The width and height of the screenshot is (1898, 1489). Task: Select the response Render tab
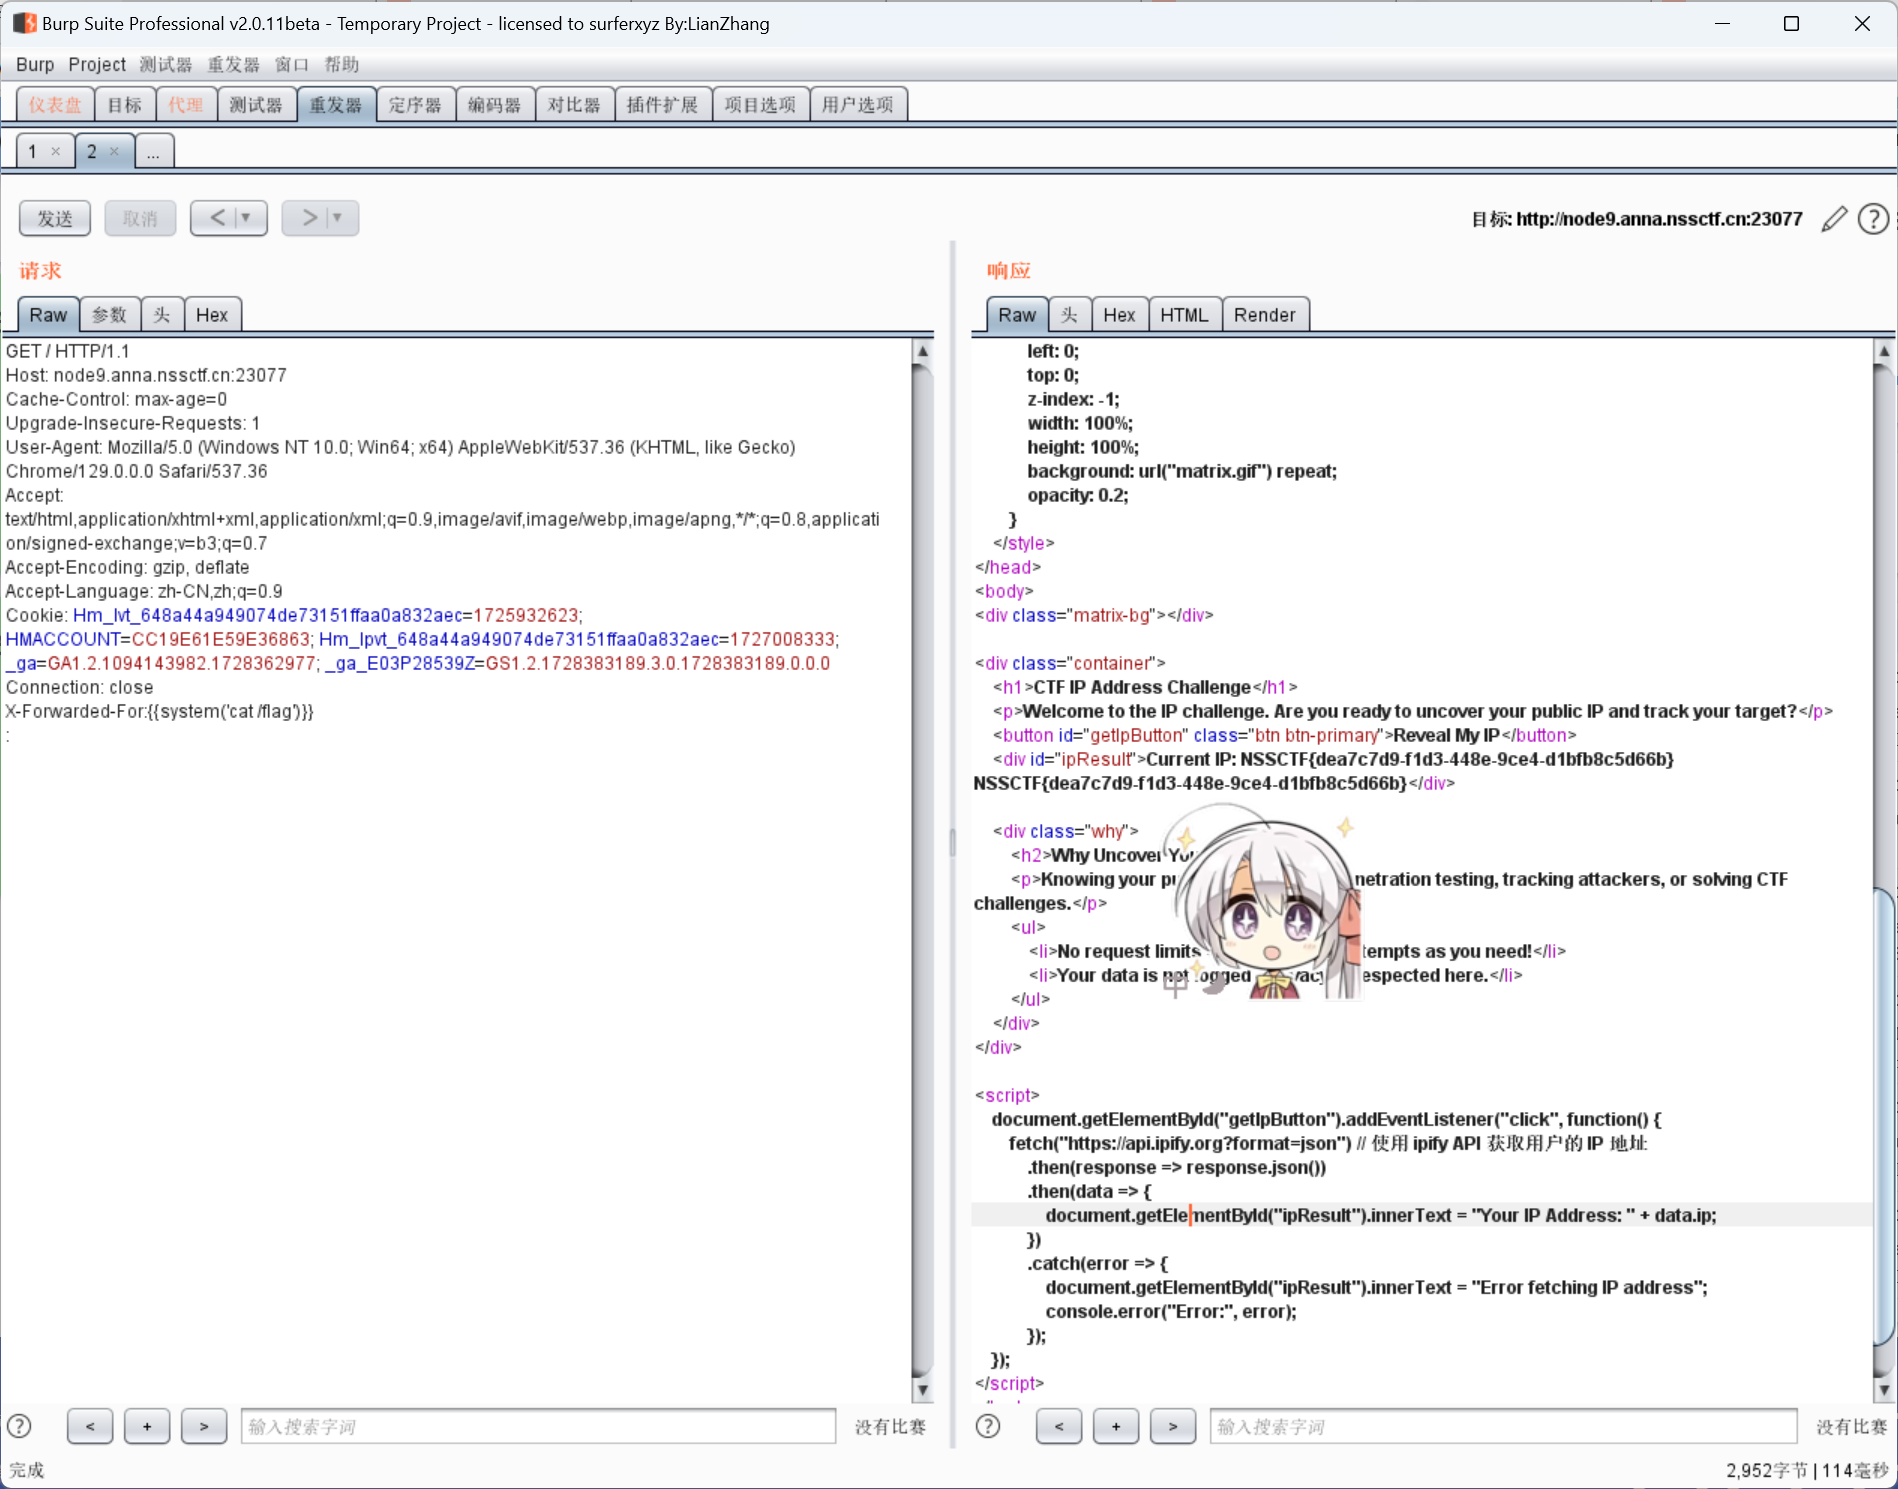pyautogui.click(x=1265, y=315)
